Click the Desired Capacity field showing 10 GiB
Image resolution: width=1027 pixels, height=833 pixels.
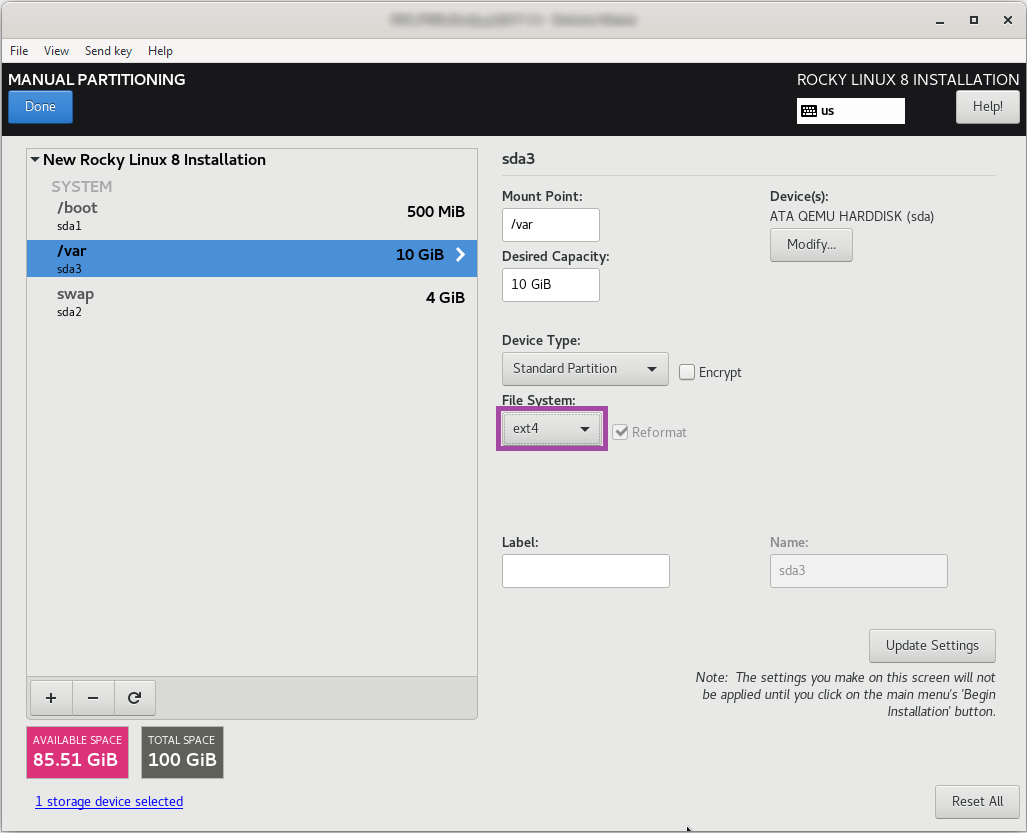551,285
